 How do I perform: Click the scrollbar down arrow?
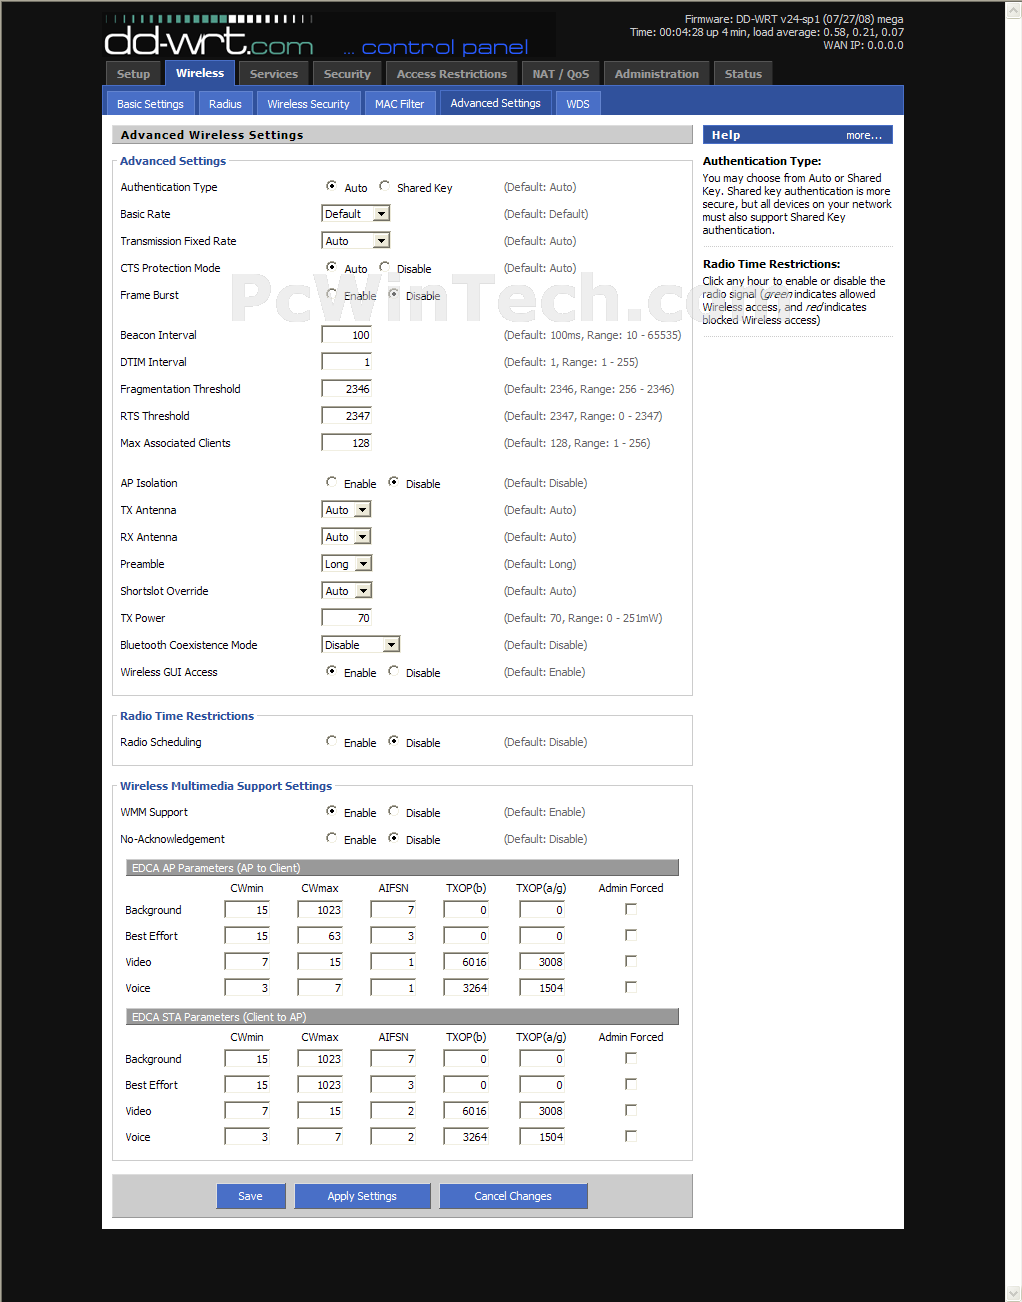coord(1013,1293)
